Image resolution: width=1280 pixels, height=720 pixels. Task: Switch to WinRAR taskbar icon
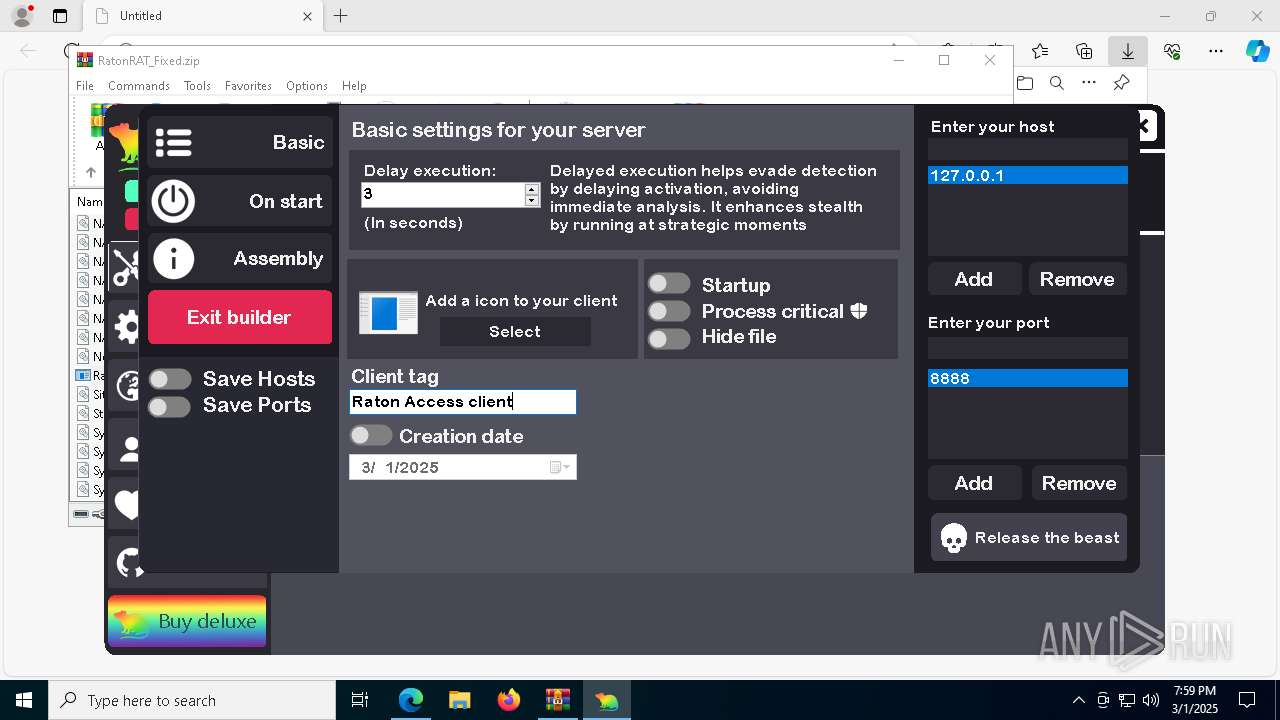tap(557, 700)
